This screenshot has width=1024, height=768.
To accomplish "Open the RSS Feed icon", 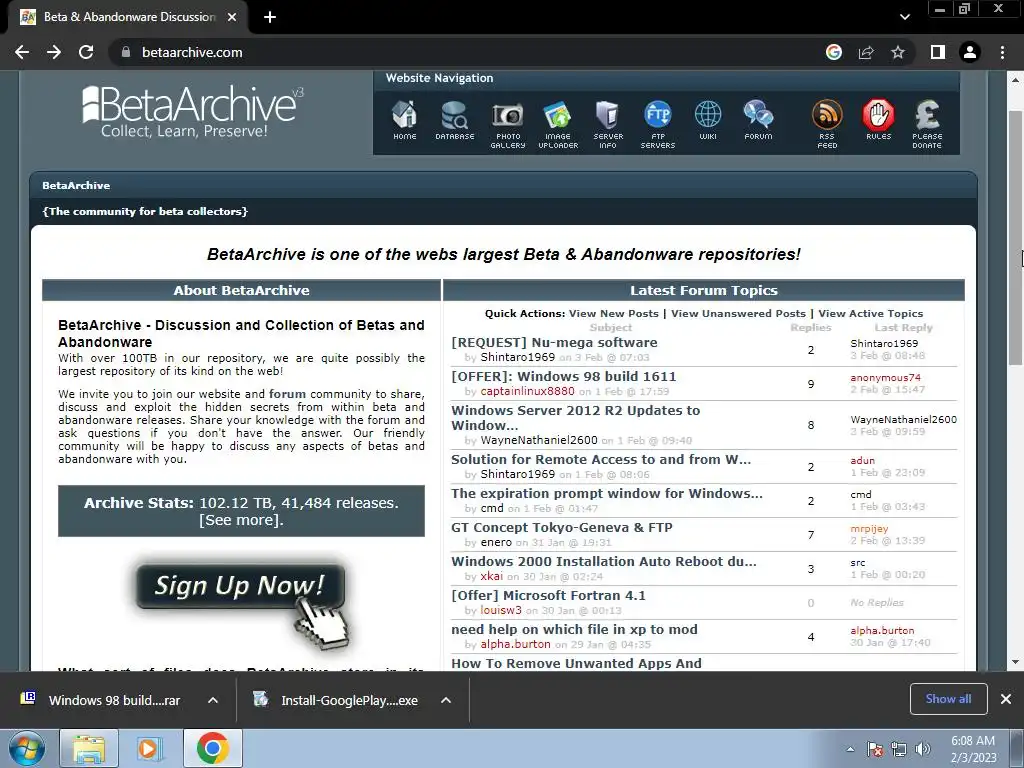I will tap(827, 125).
